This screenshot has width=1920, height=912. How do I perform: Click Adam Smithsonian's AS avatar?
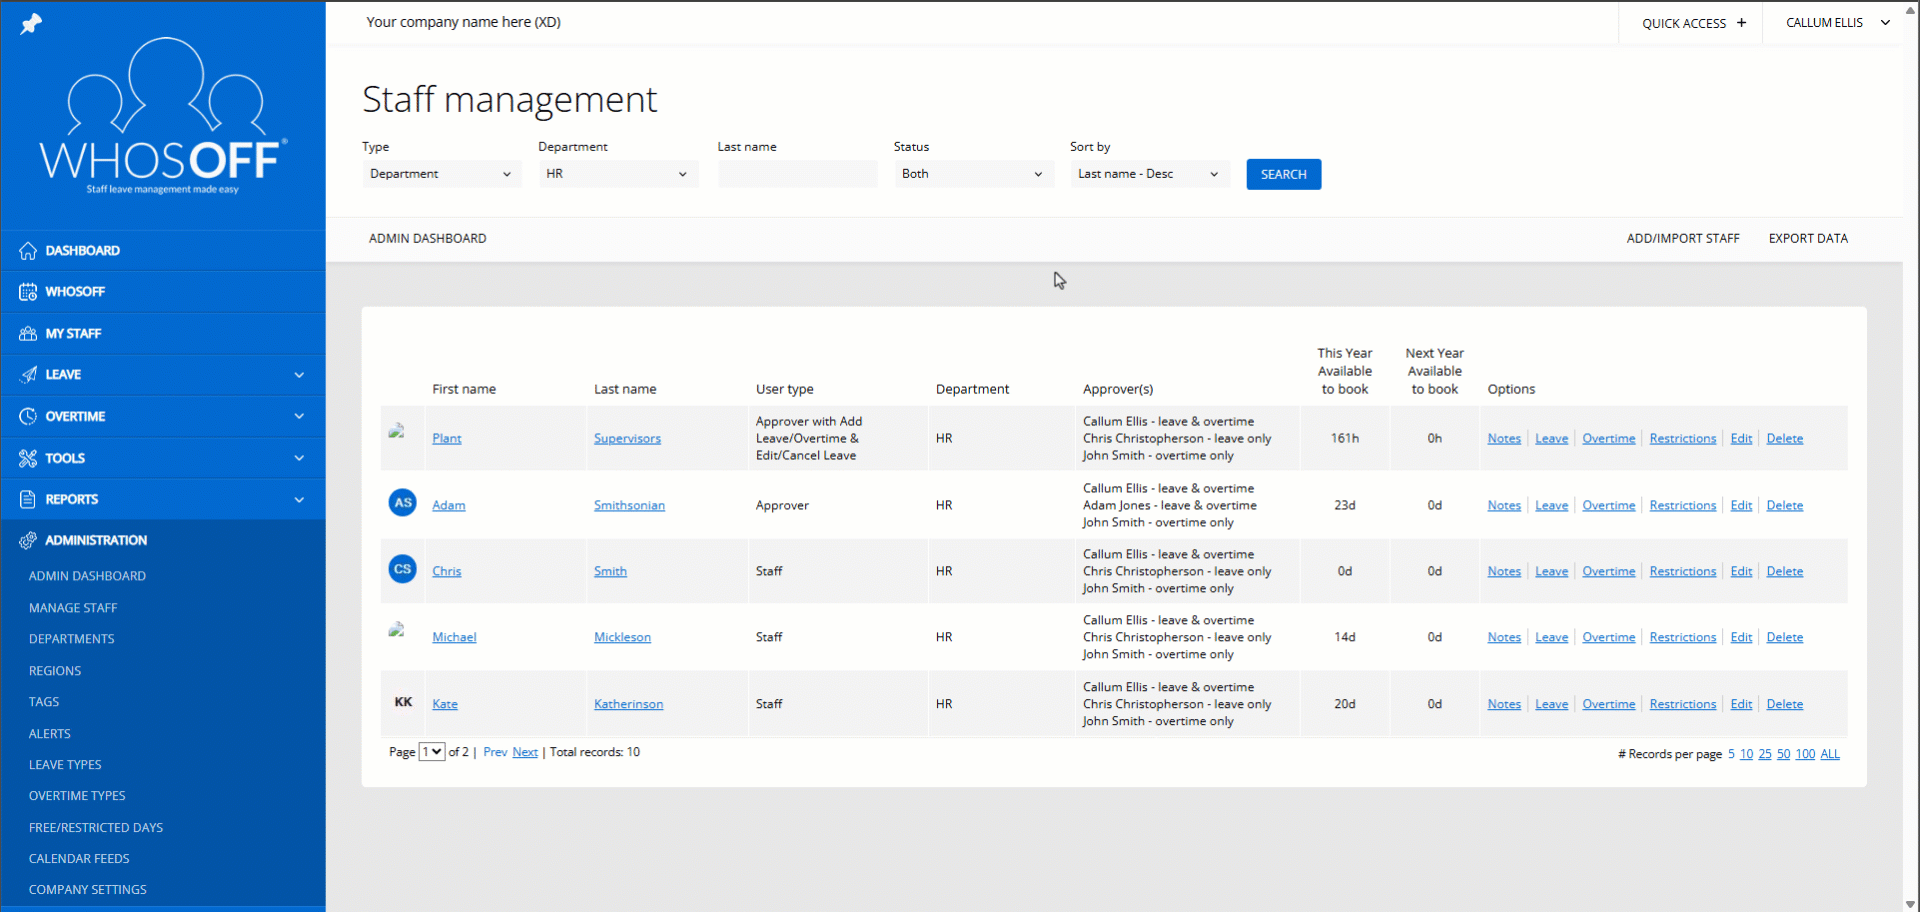(x=402, y=503)
